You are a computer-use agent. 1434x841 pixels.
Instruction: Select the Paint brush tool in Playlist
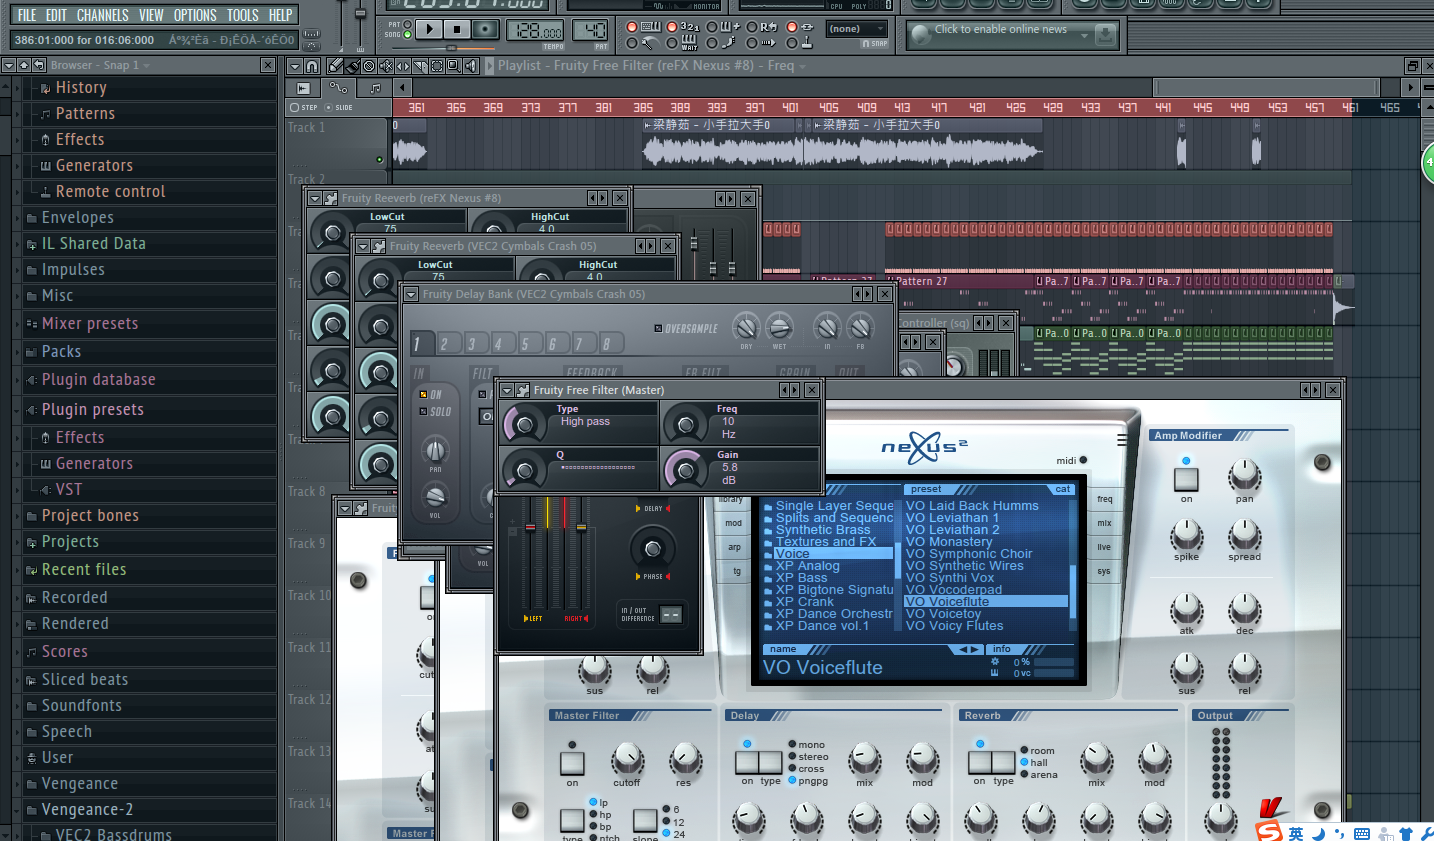pyautogui.click(x=352, y=66)
